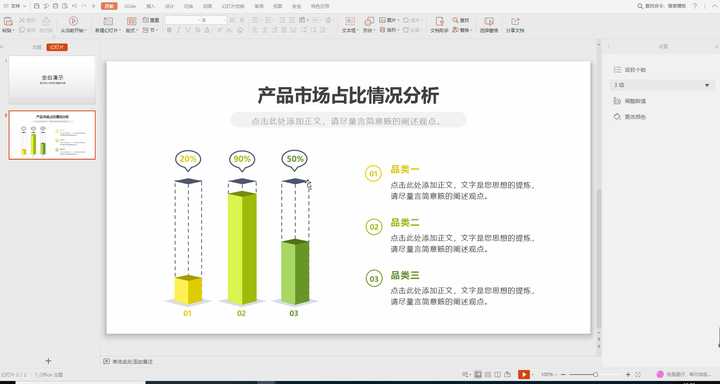Click the Document Assistant icon
Image resolution: width=720 pixels, height=384 pixels.
click(439, 21)
